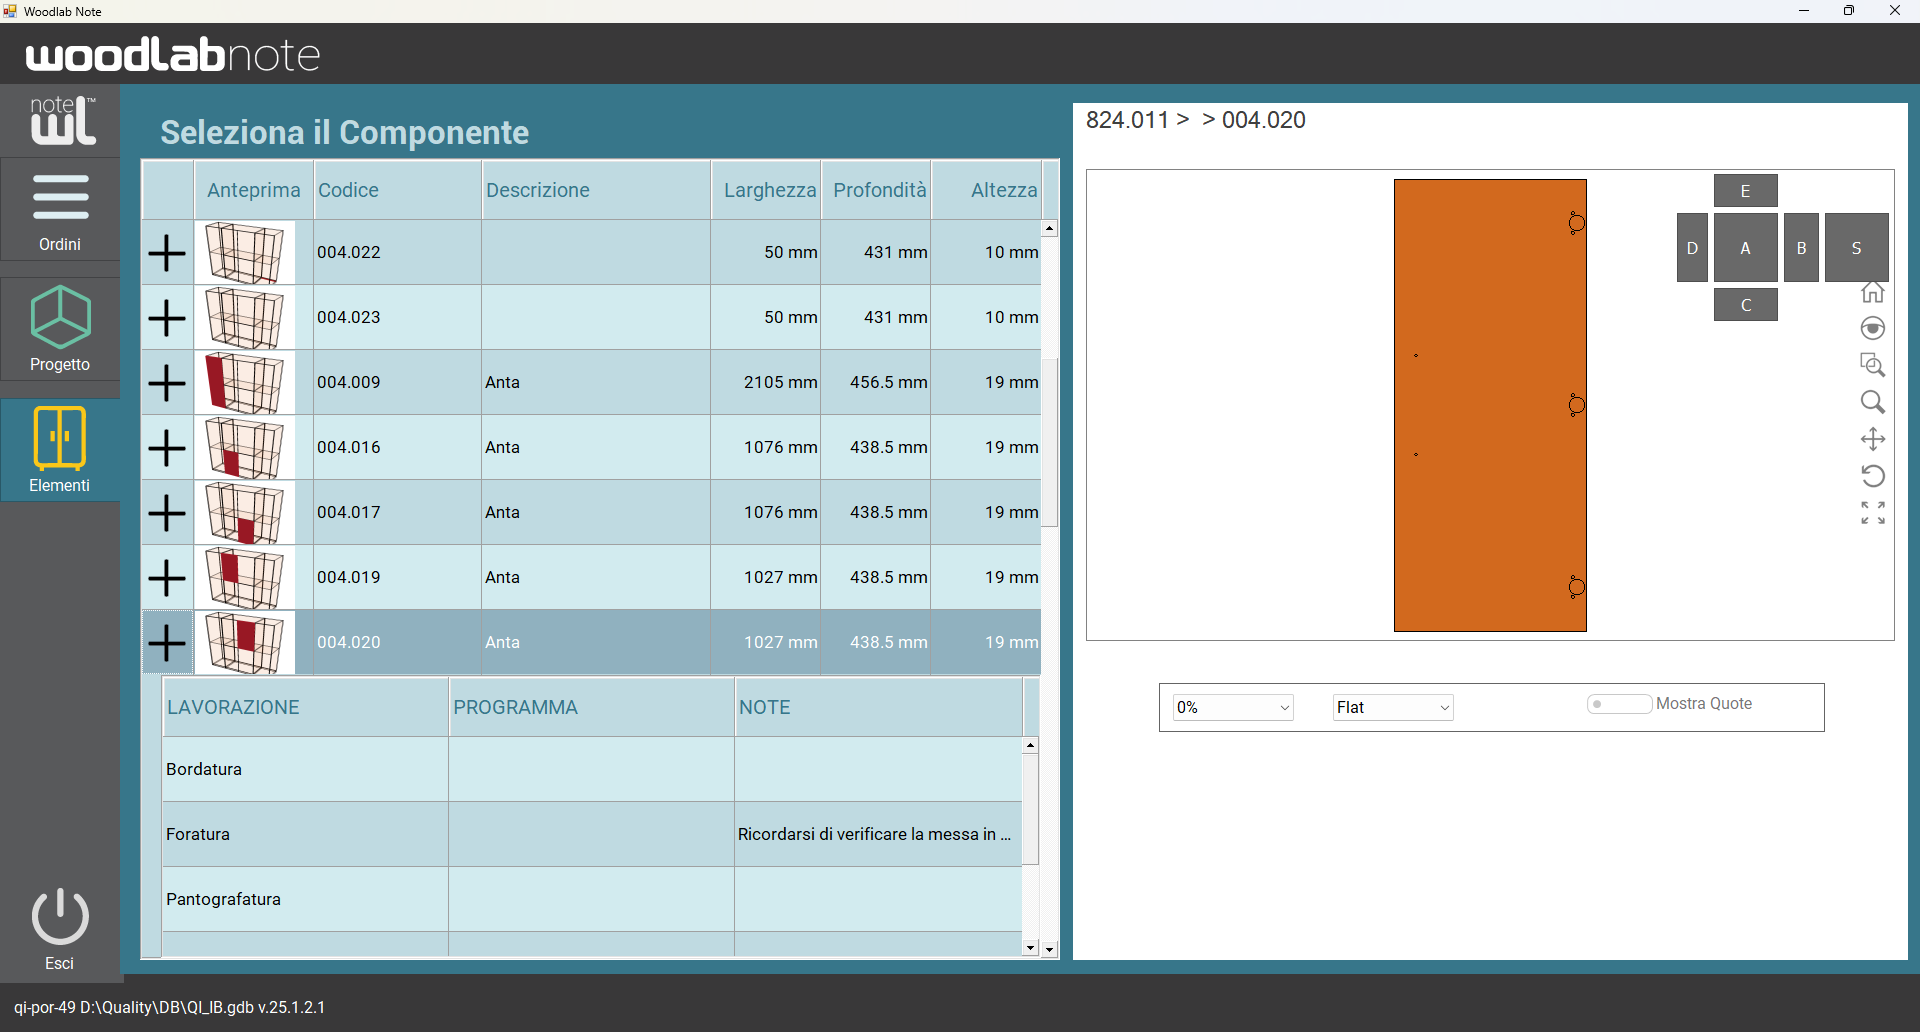Open the Flat rendering mode dropdown
This screenshot has width=1920, height=1032.
(x=1392, y=707)
